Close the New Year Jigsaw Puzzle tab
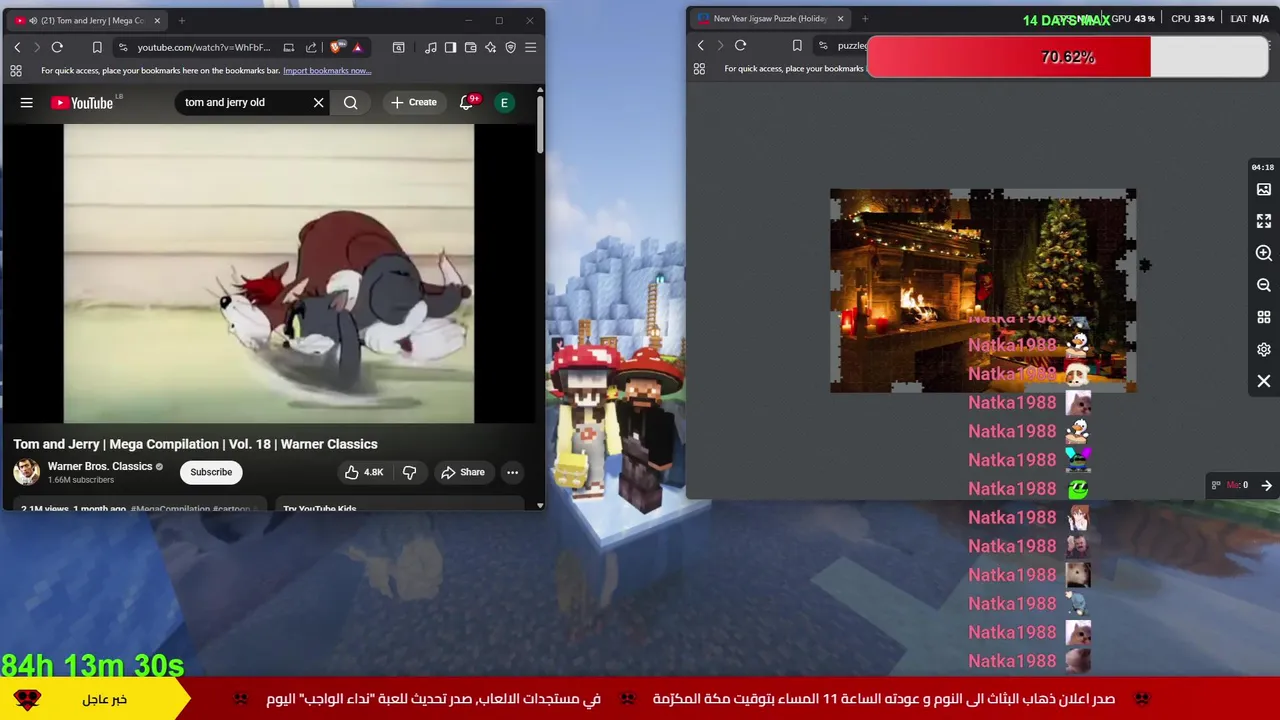The width and height of the screenshot is (1280, 720). 840,18
